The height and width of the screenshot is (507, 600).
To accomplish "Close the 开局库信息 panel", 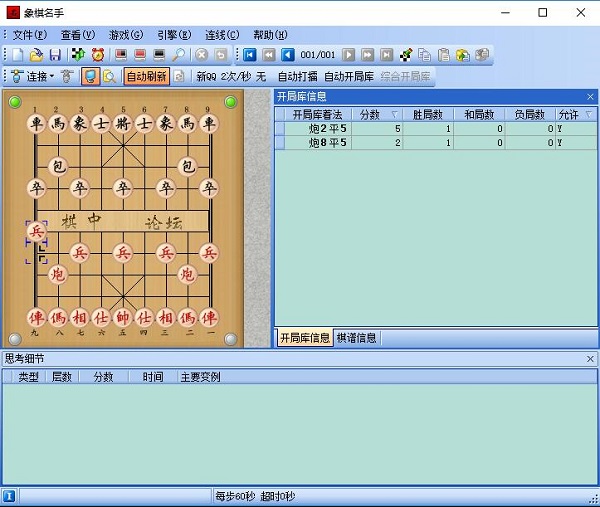I will click(590, 97).
